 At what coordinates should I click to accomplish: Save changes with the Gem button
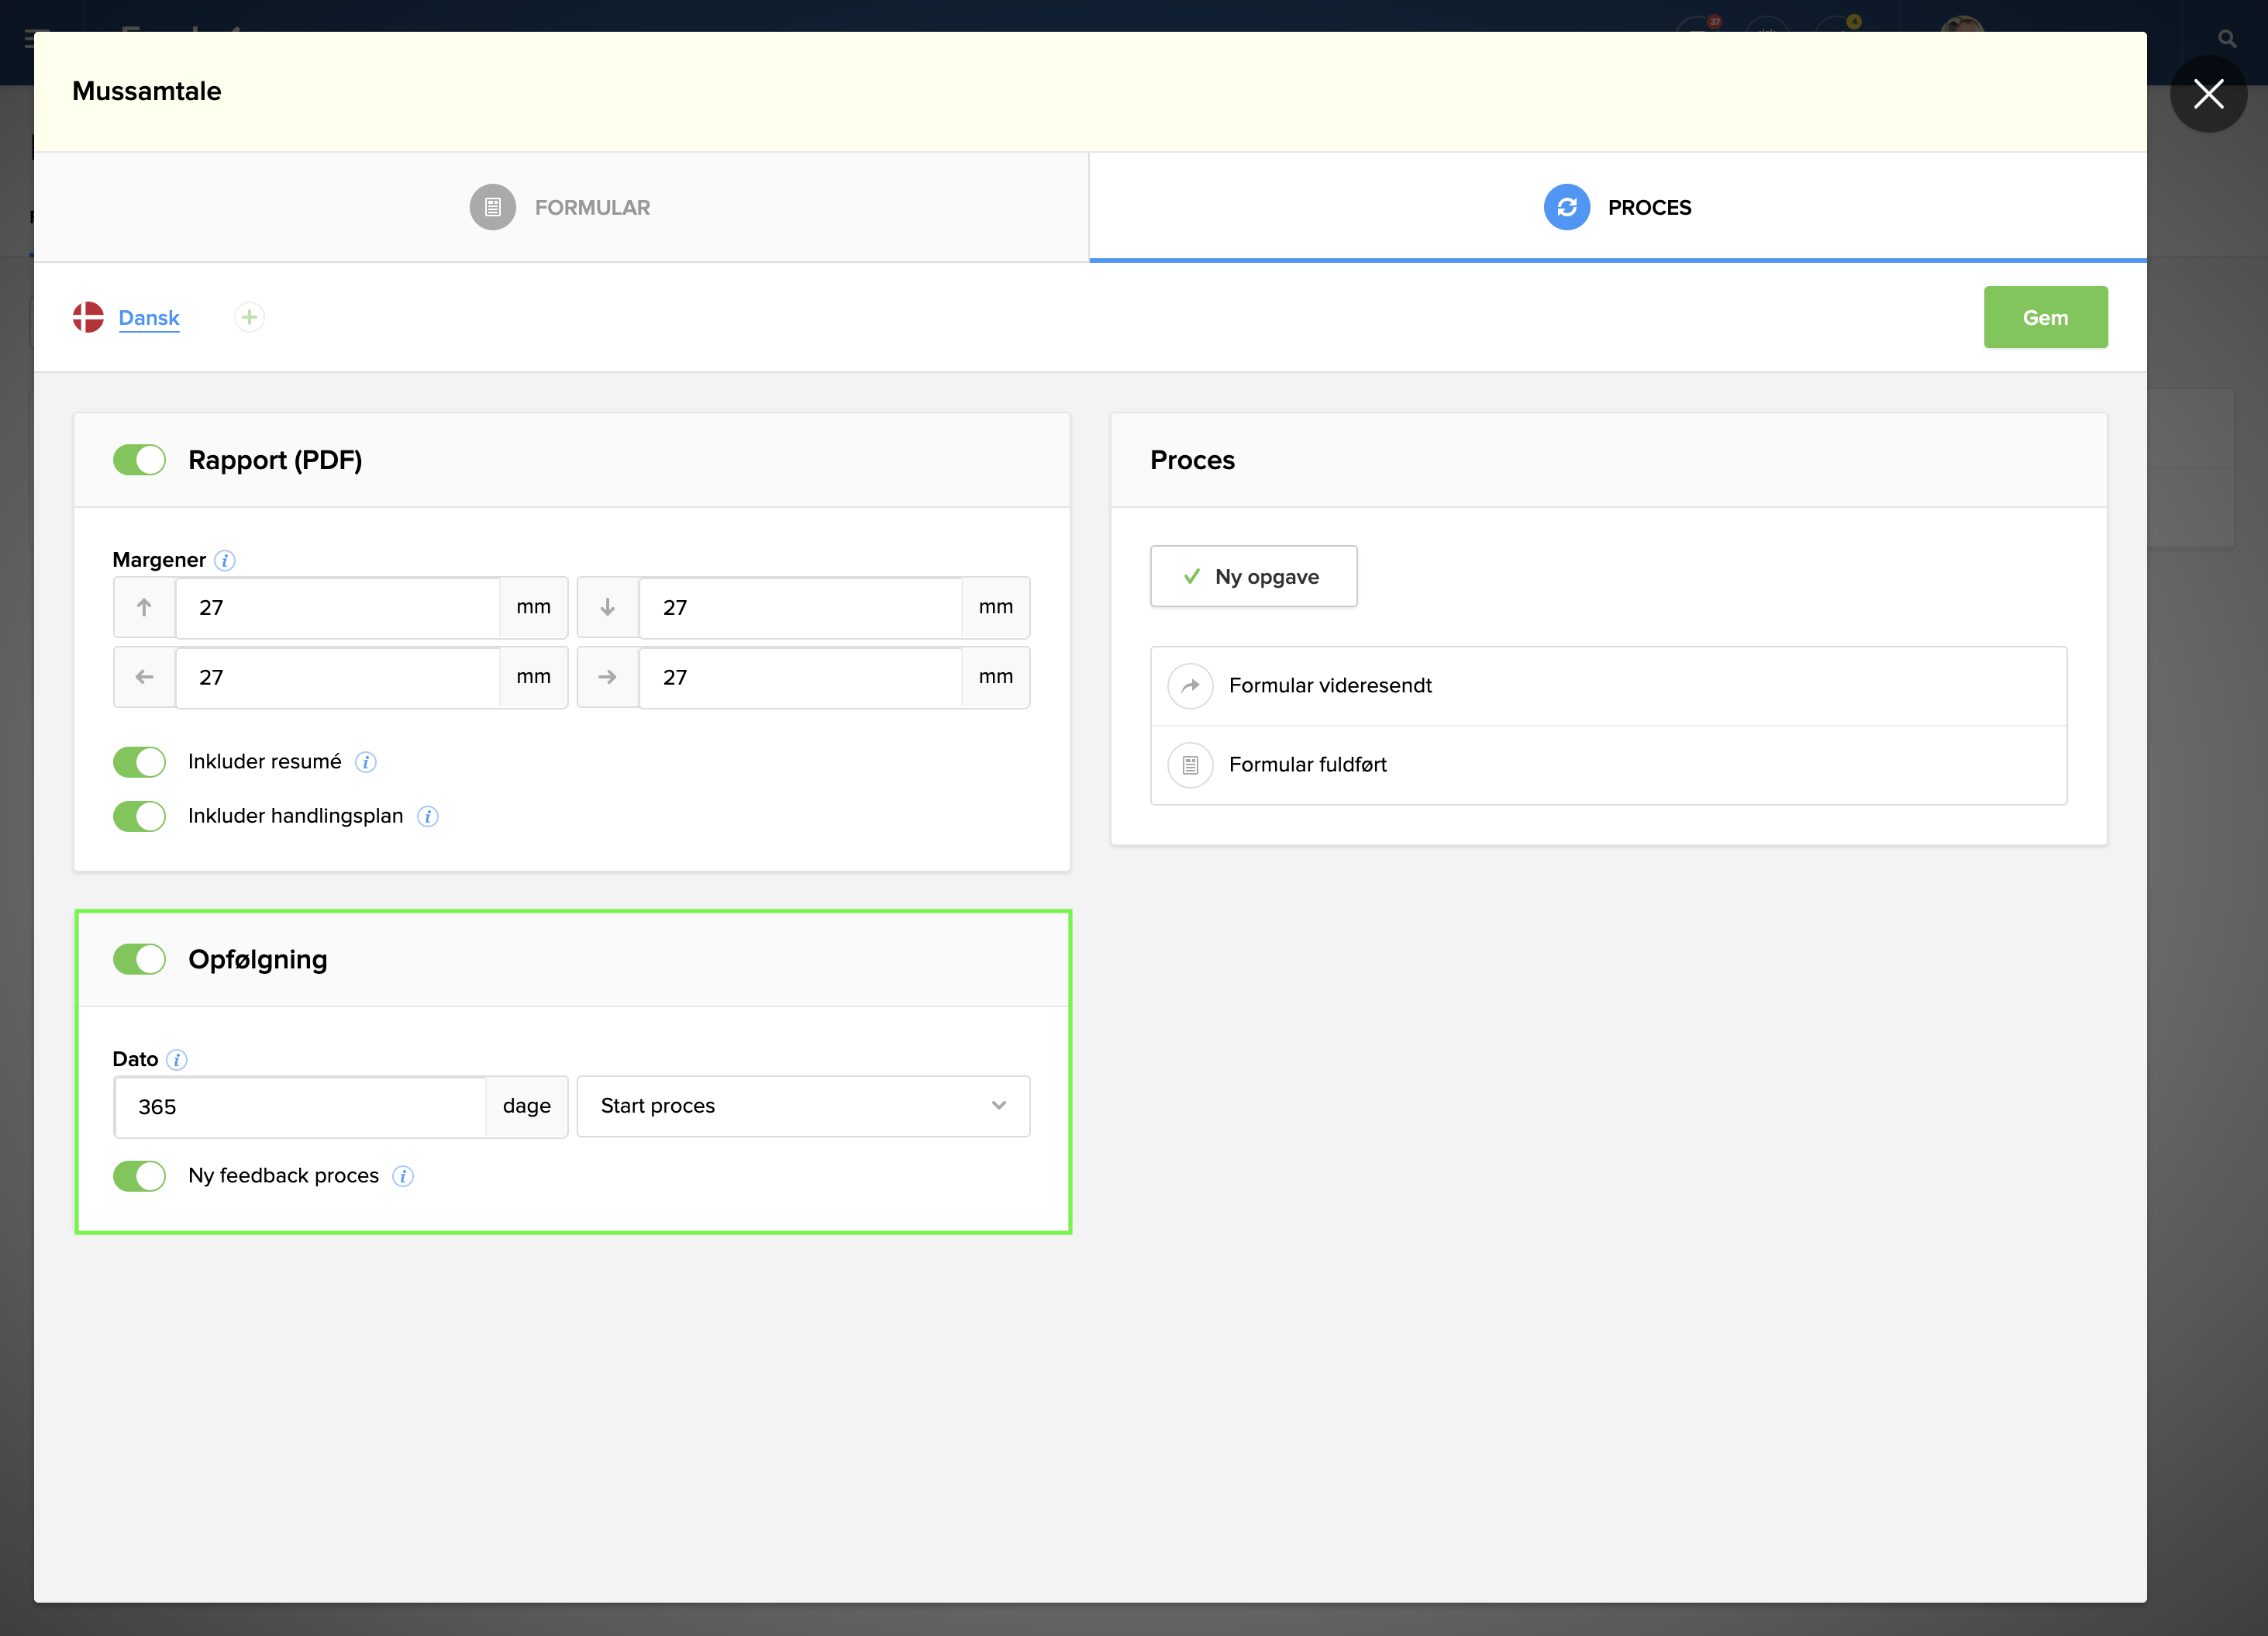click(x=2045, y=317)
